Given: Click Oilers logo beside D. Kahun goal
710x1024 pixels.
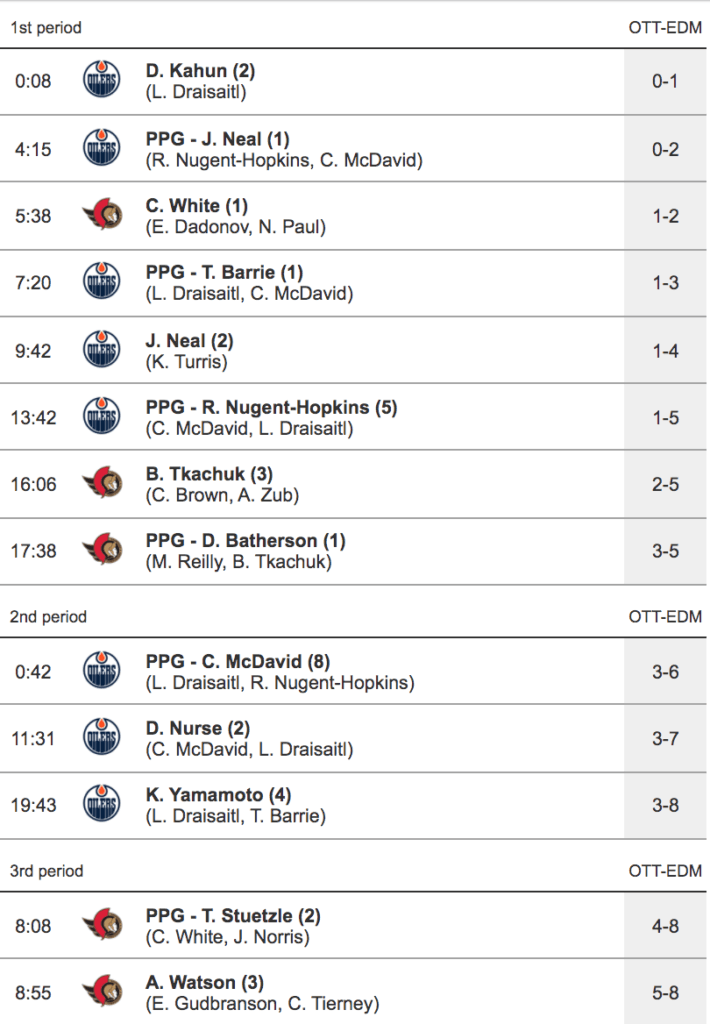Looking at the screenshot, I should point(102,81).
